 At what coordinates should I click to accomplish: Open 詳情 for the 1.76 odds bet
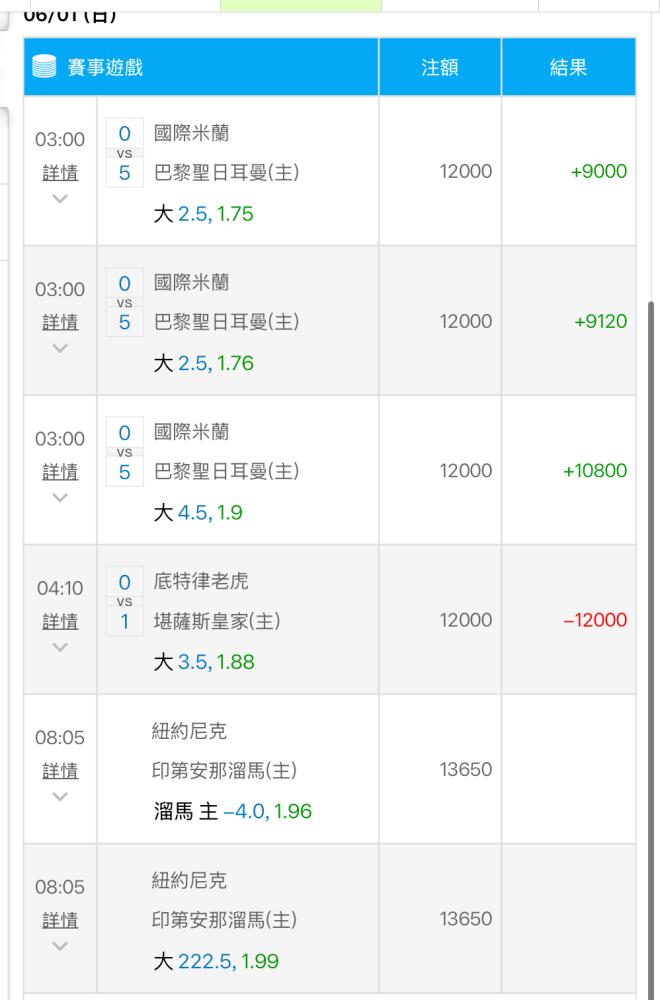pos(60,322)
